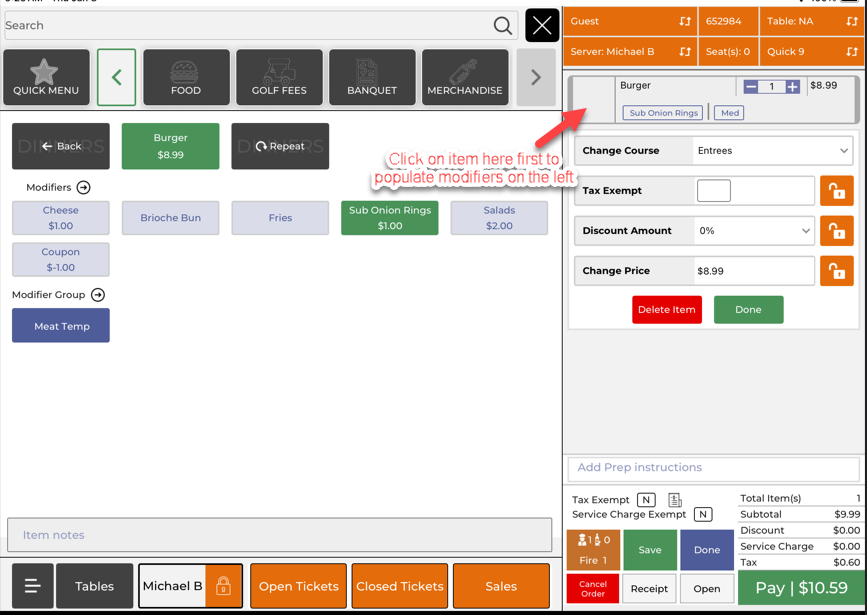This screenshot has height=615, width=867.
Task: Toggle Service Charge Exempt N indicator
Action: pyautogui.click(x=703, y=515)
